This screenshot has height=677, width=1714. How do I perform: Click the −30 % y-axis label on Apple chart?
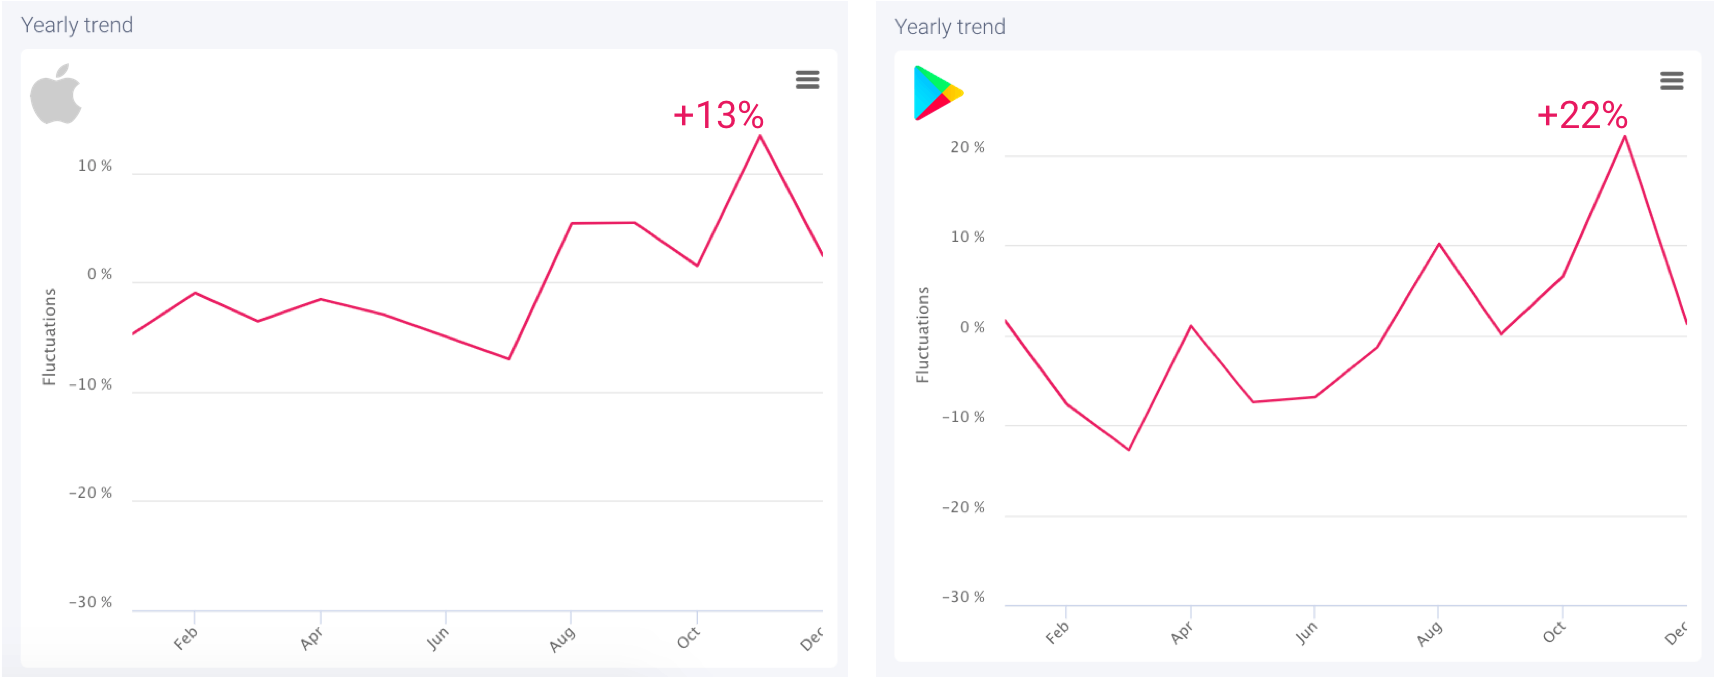pos(90,602)
